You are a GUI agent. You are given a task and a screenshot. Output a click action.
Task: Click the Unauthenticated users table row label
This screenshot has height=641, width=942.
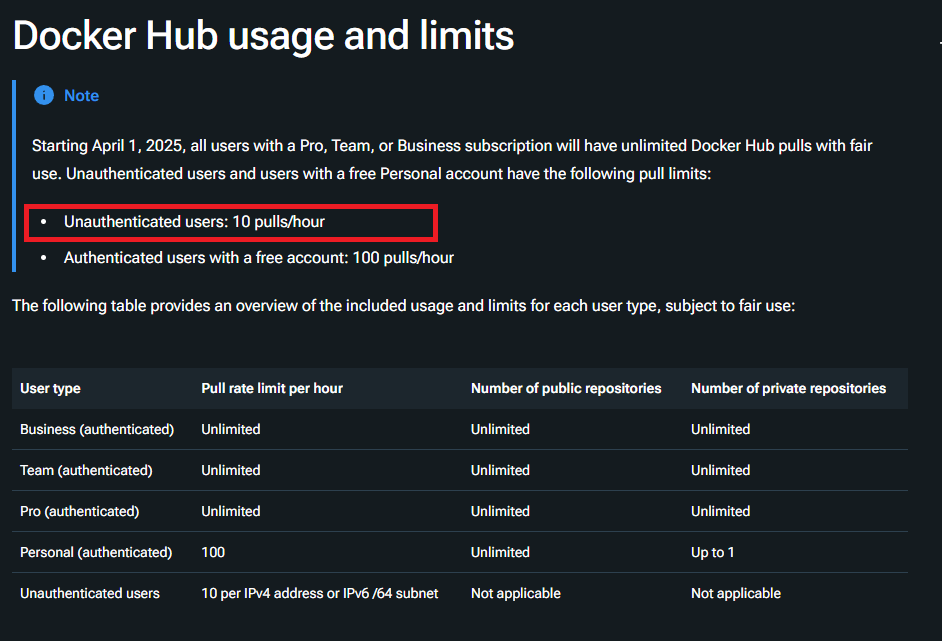90,593
